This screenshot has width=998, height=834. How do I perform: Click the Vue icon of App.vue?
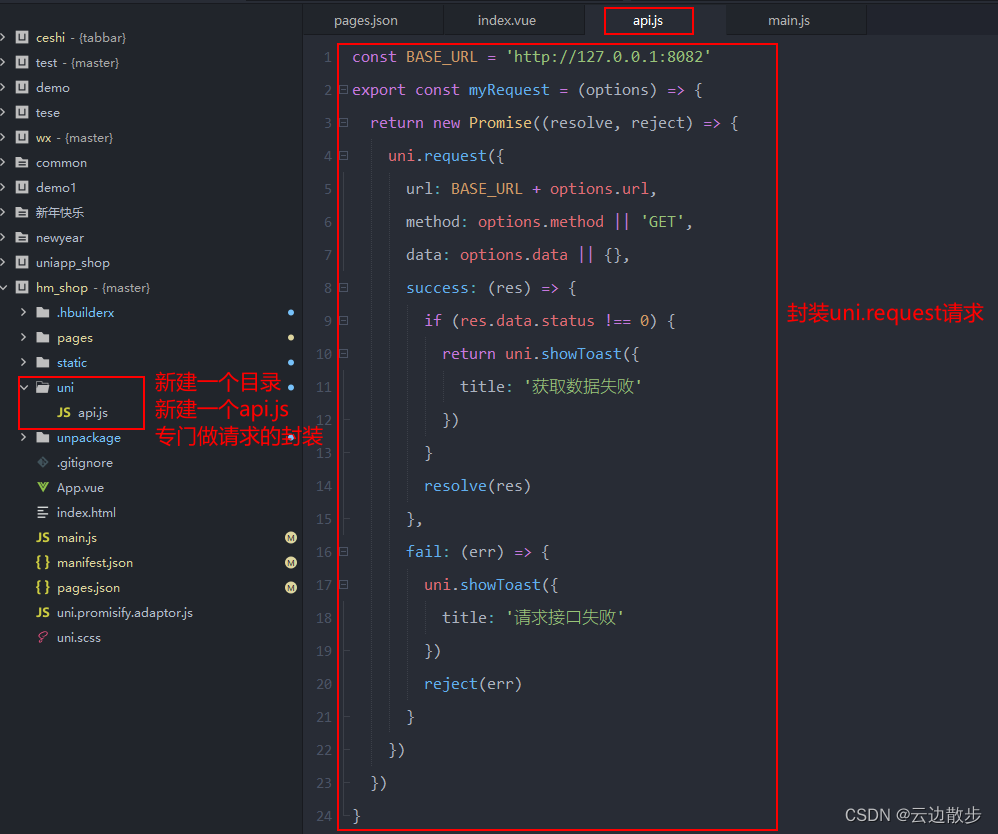click(x=43, y=487)
